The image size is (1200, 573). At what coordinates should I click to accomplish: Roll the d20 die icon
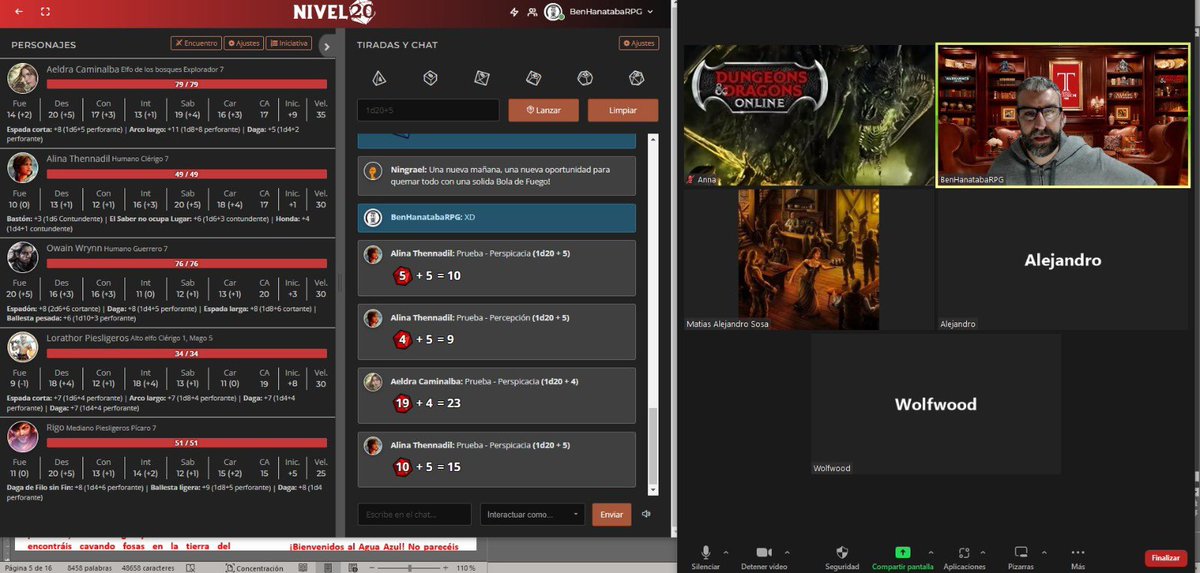(x=636, y=77)
